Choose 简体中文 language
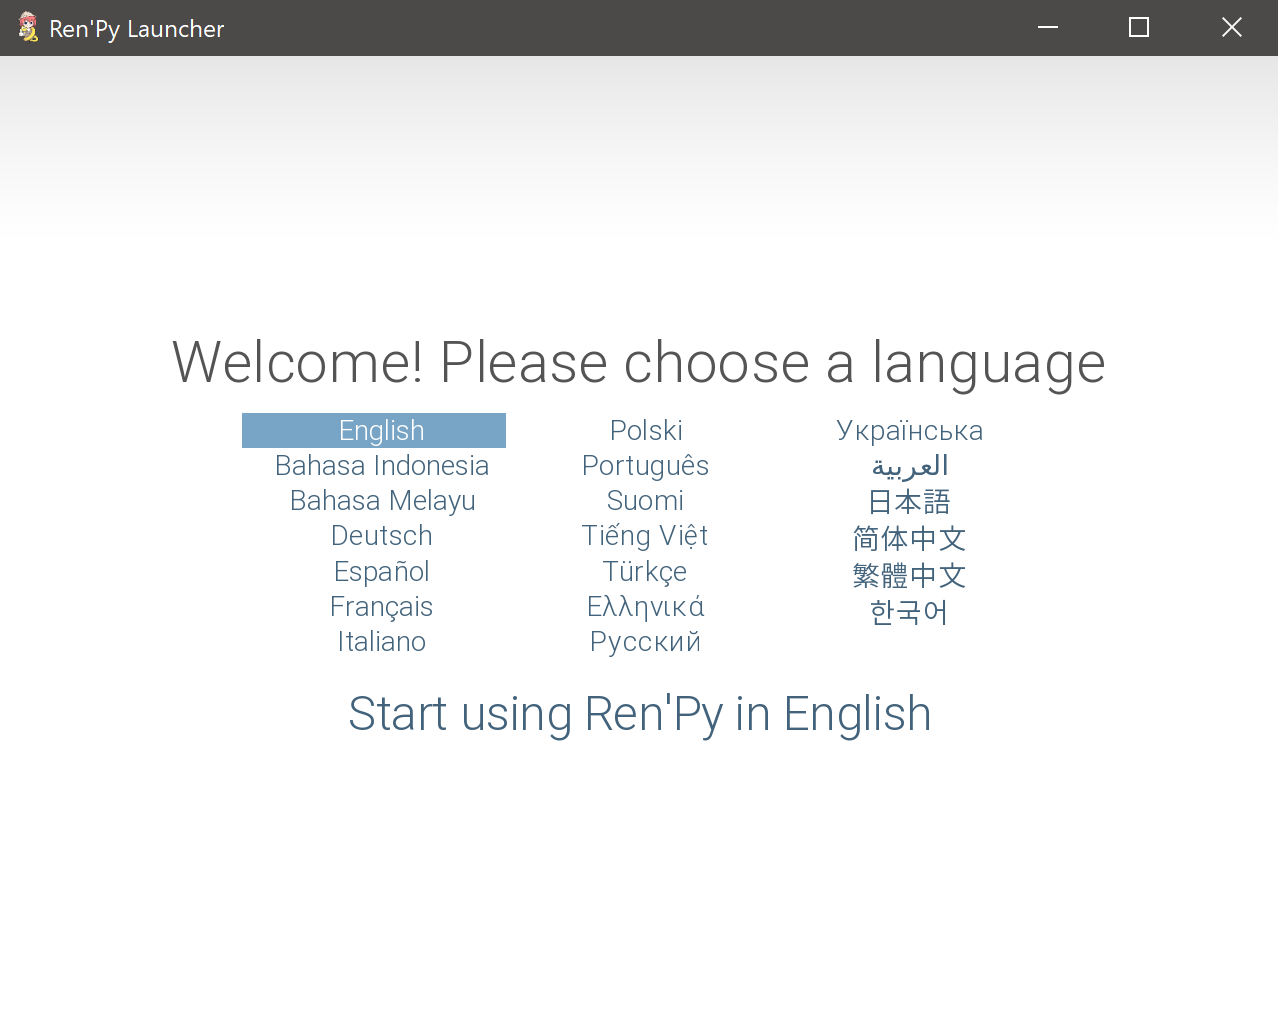Viewport: 1278px width, 1010px height. click(909, 538)
